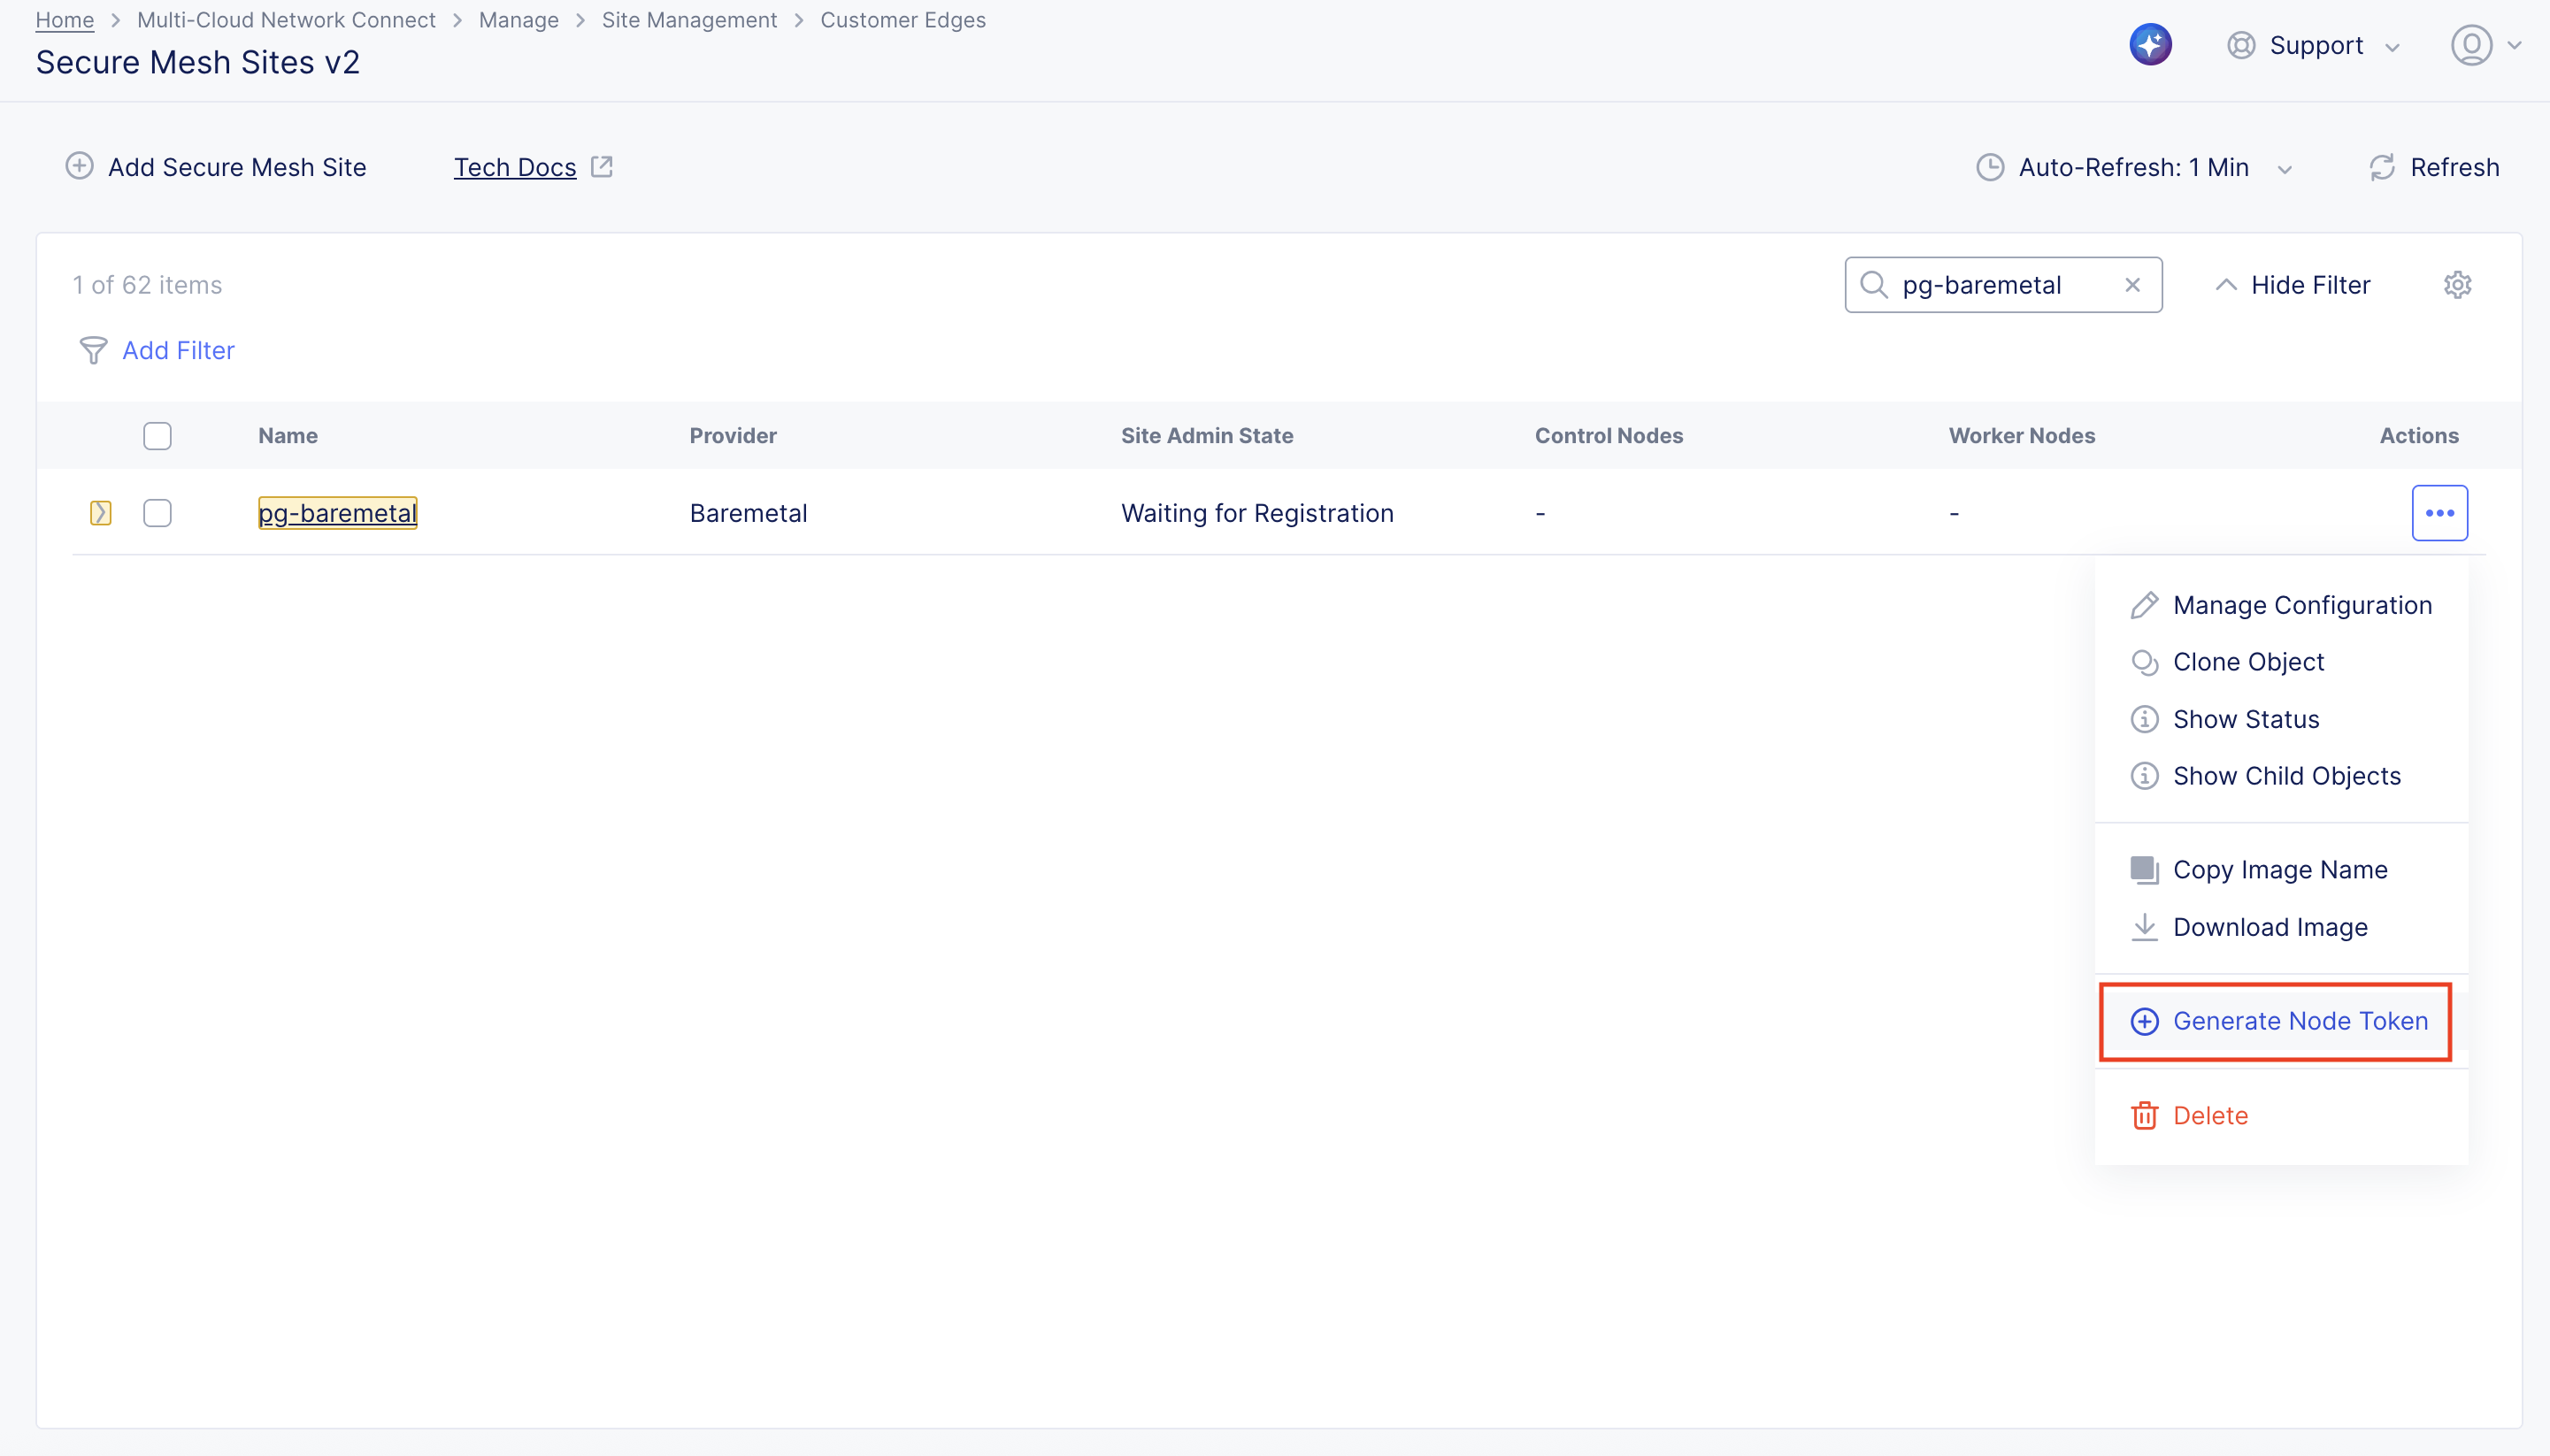Open the Support dropdown menu

(2314, 46)
